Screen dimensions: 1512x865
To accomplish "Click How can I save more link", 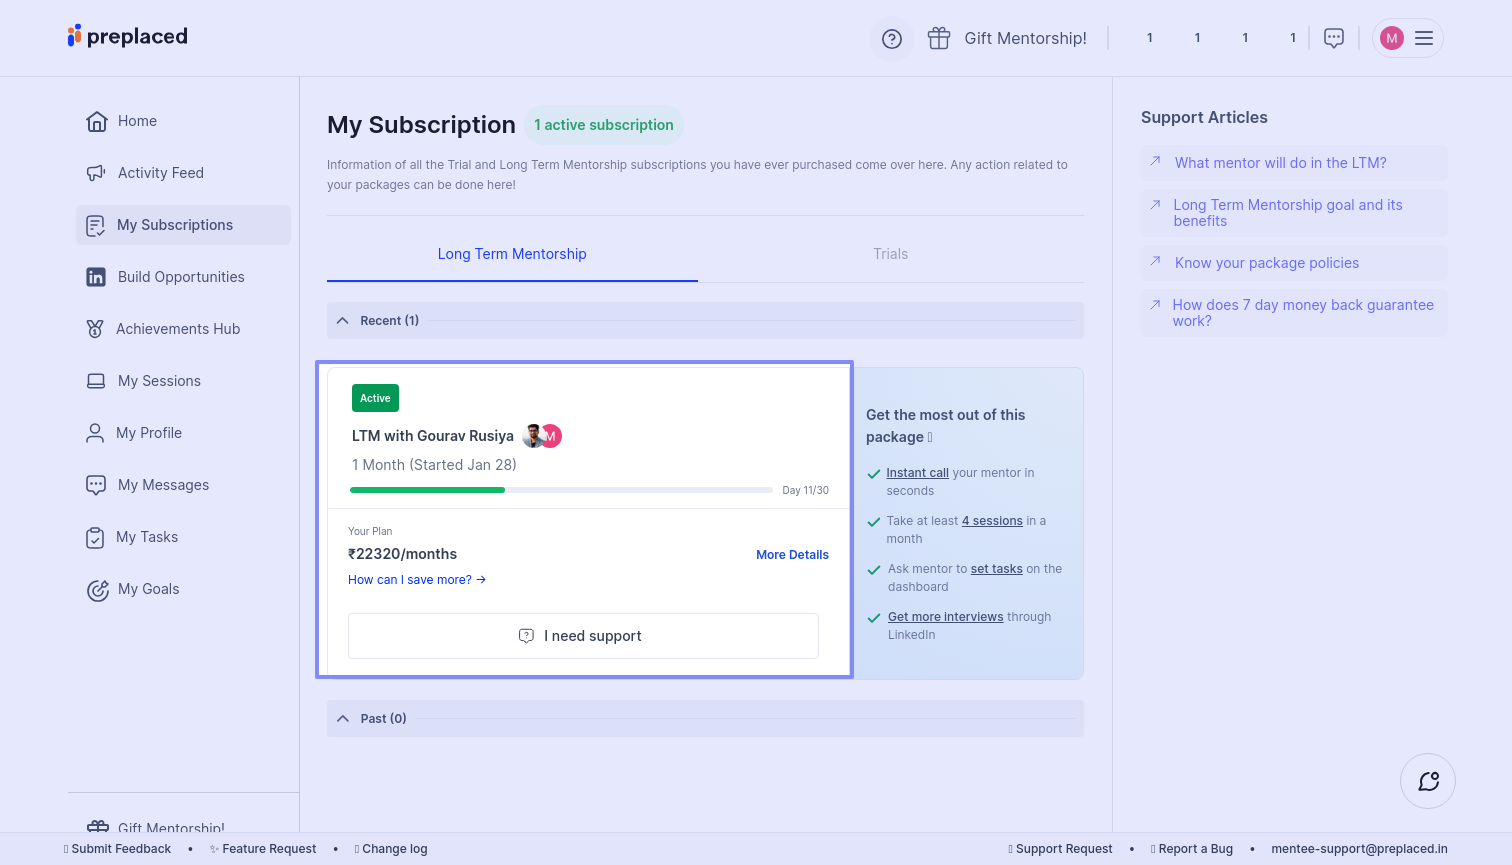I will pos(416,580).
